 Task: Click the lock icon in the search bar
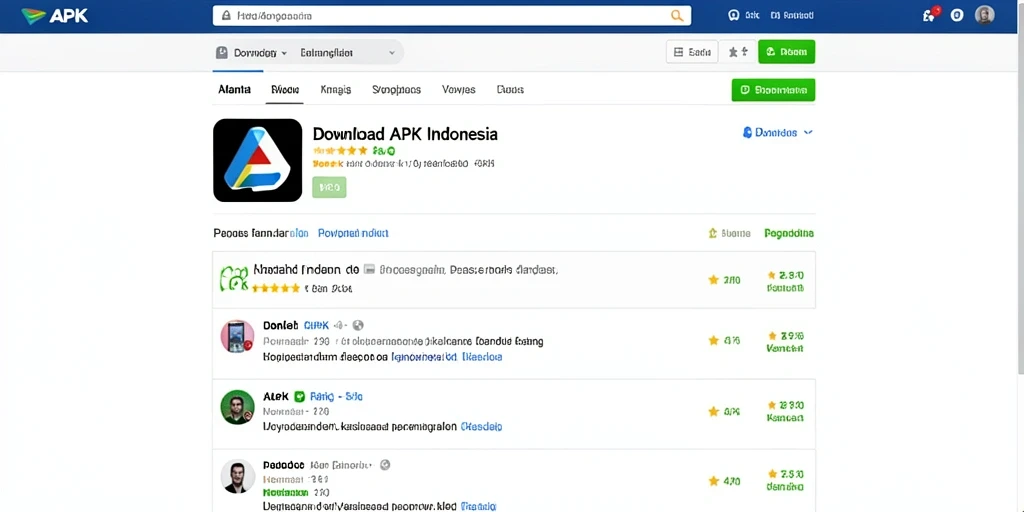226,16
